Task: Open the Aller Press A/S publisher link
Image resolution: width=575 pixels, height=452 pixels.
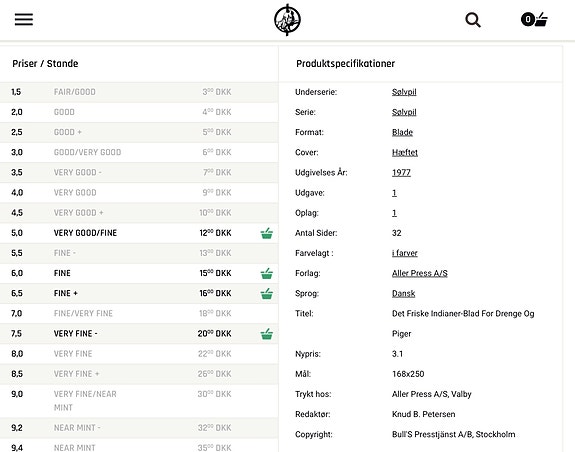Action: click(x=420, y=273)
